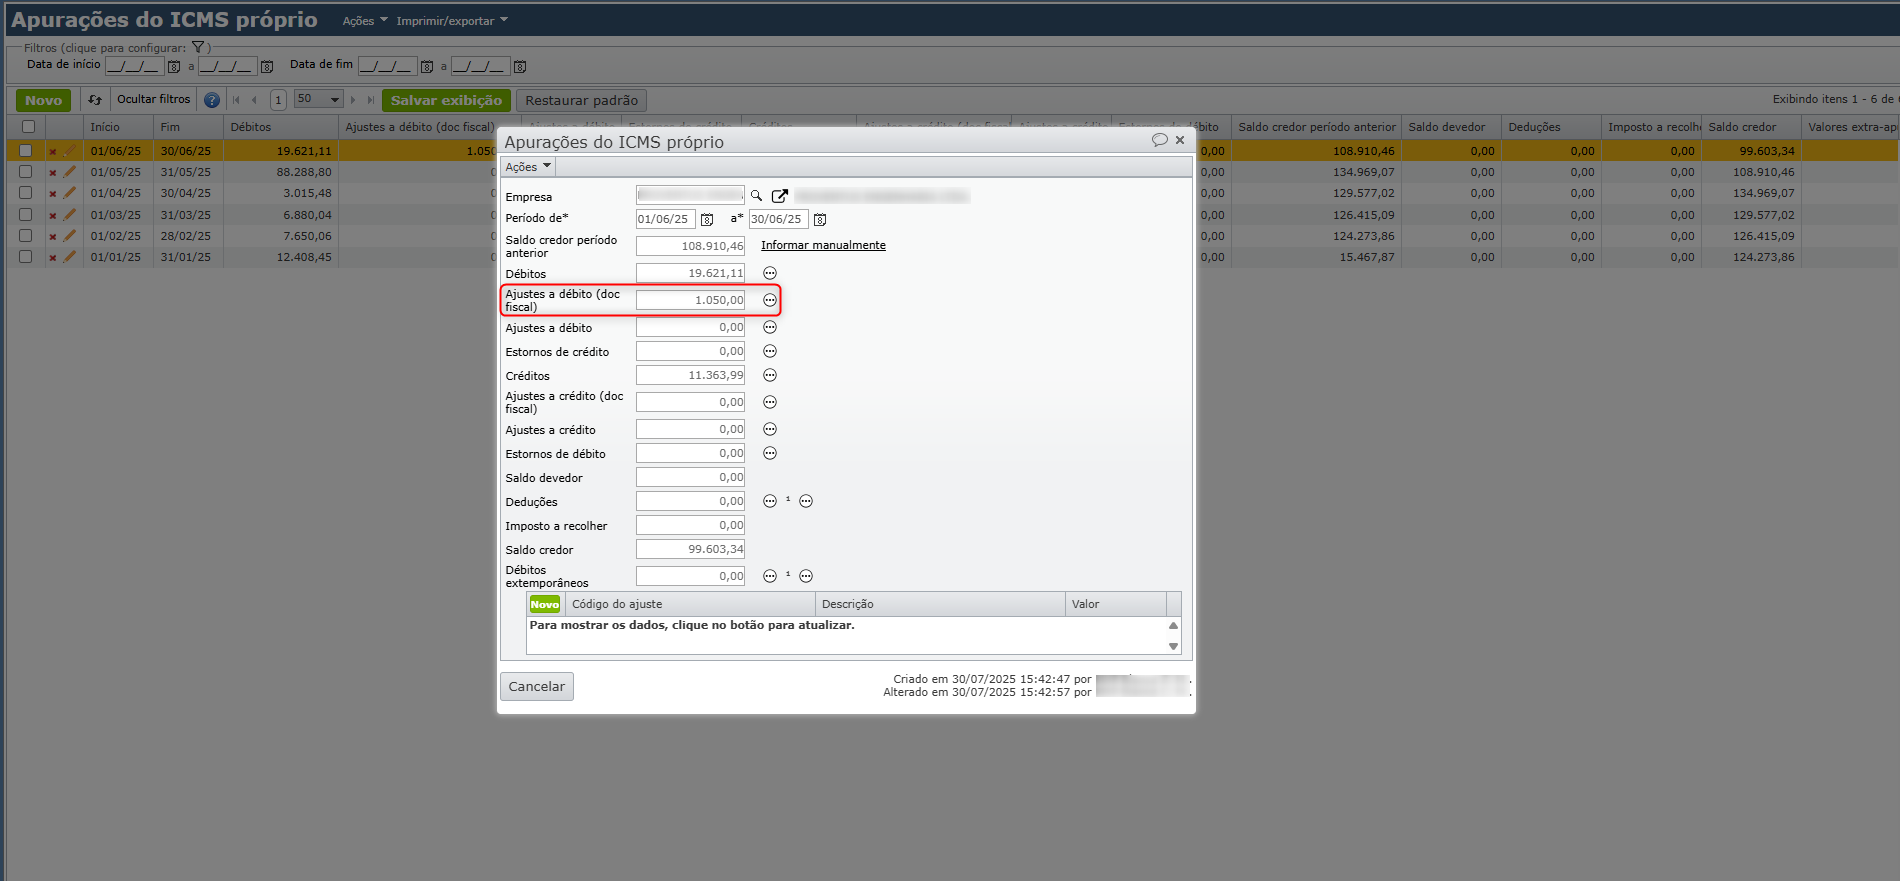Click first ellipsis icon beside Deduções field
The width and height of the screenshot is (1900, 881).
[770, 501]
